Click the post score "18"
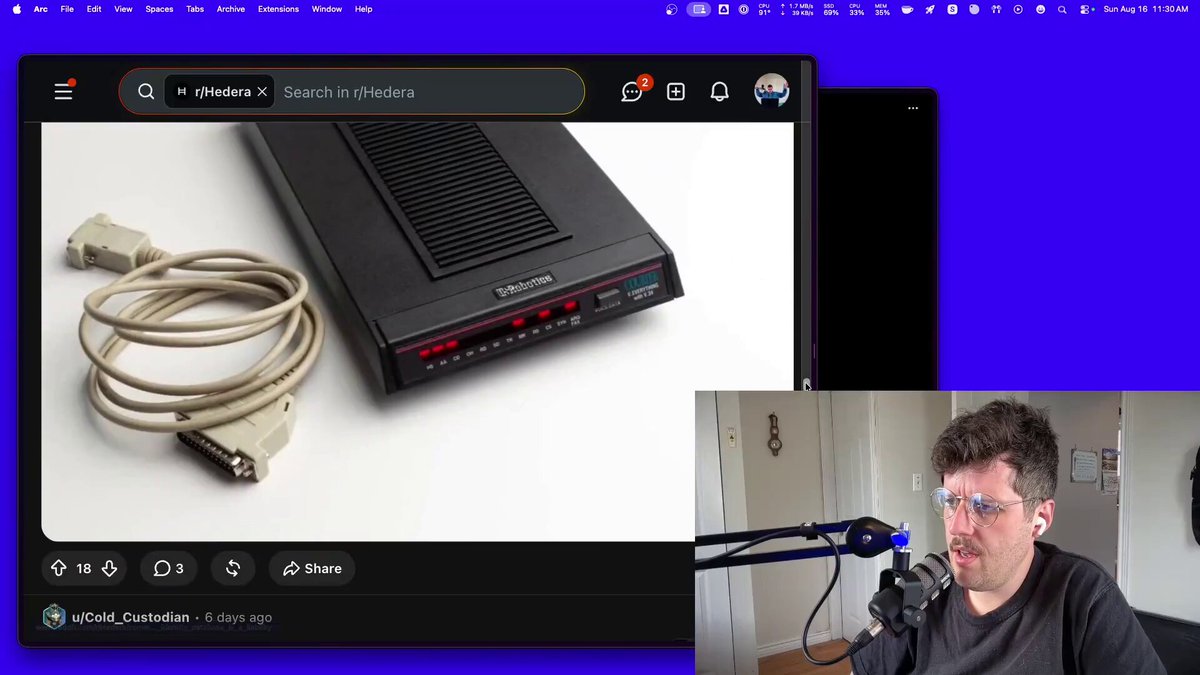Viewport: 1200px width, 675px height. click(x=84, y=568)
